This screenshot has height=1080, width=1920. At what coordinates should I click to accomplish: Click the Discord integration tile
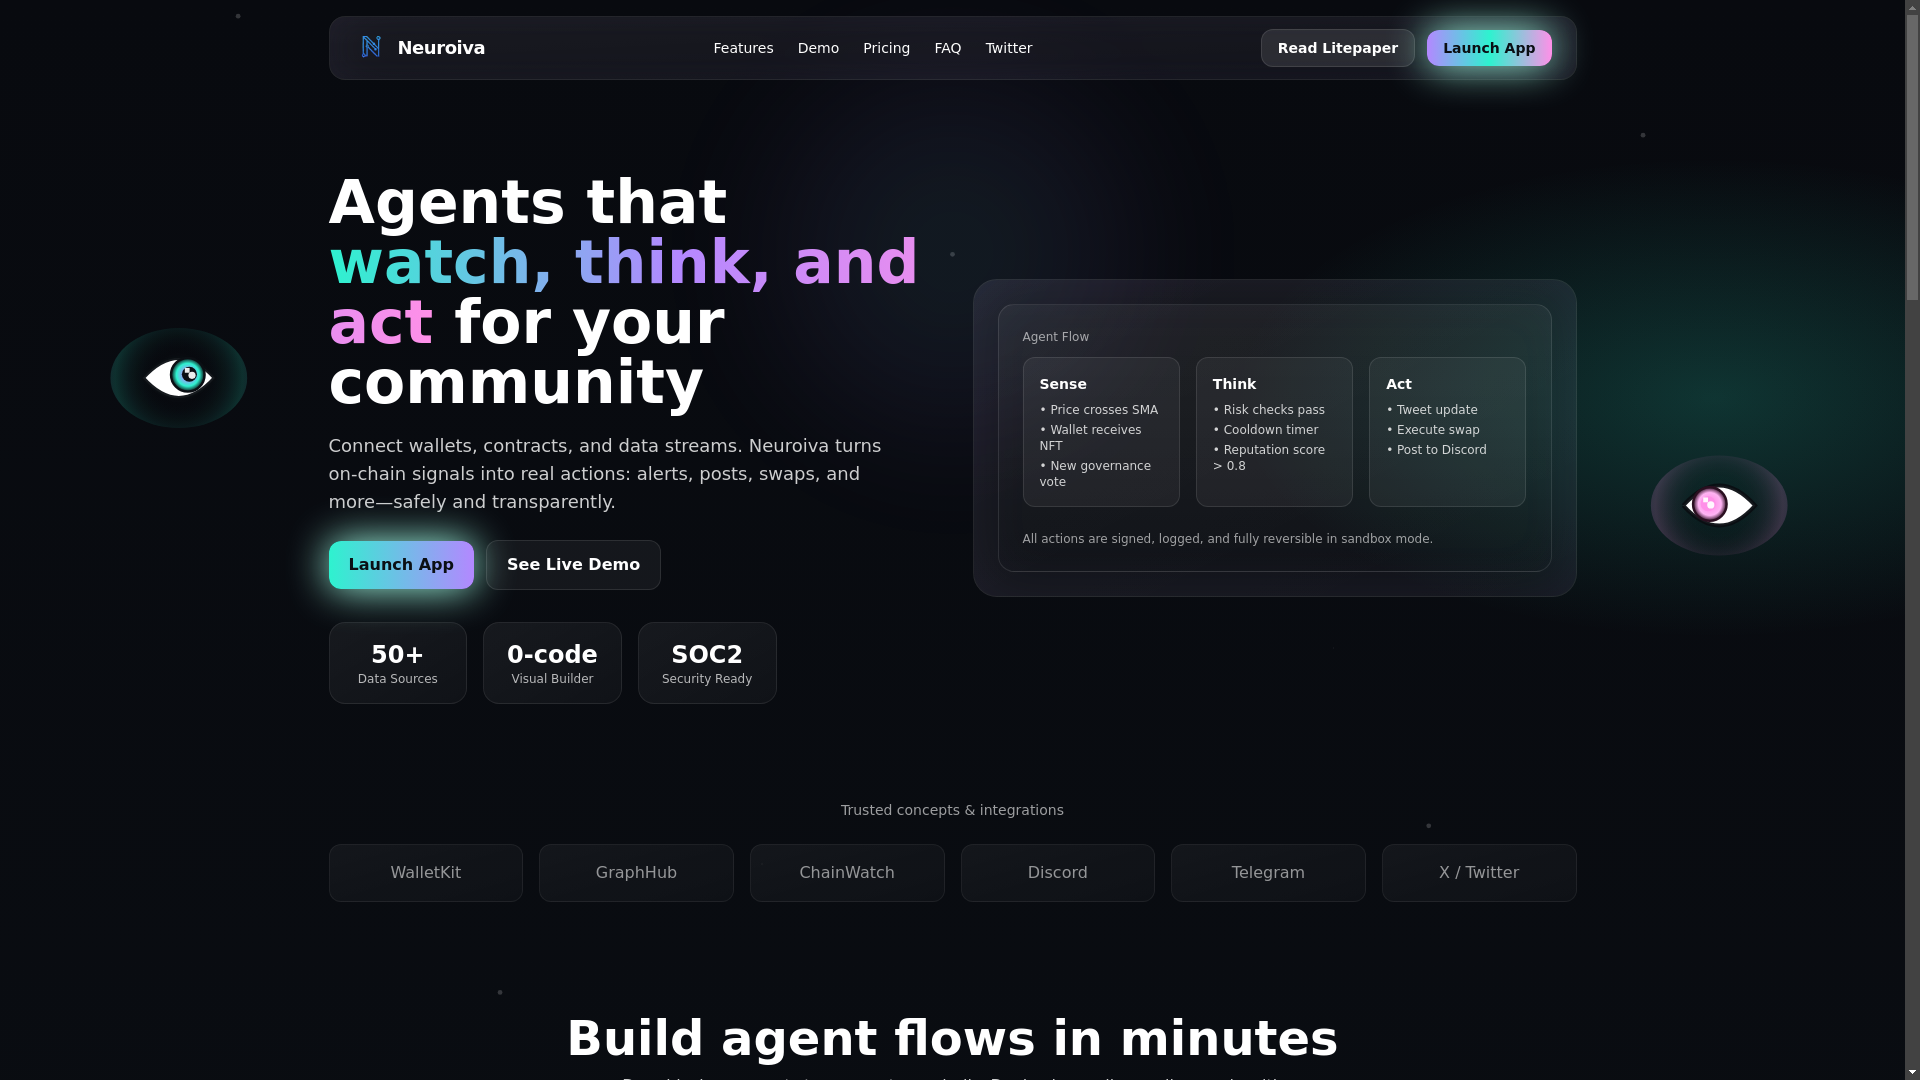coord(1058,873)
